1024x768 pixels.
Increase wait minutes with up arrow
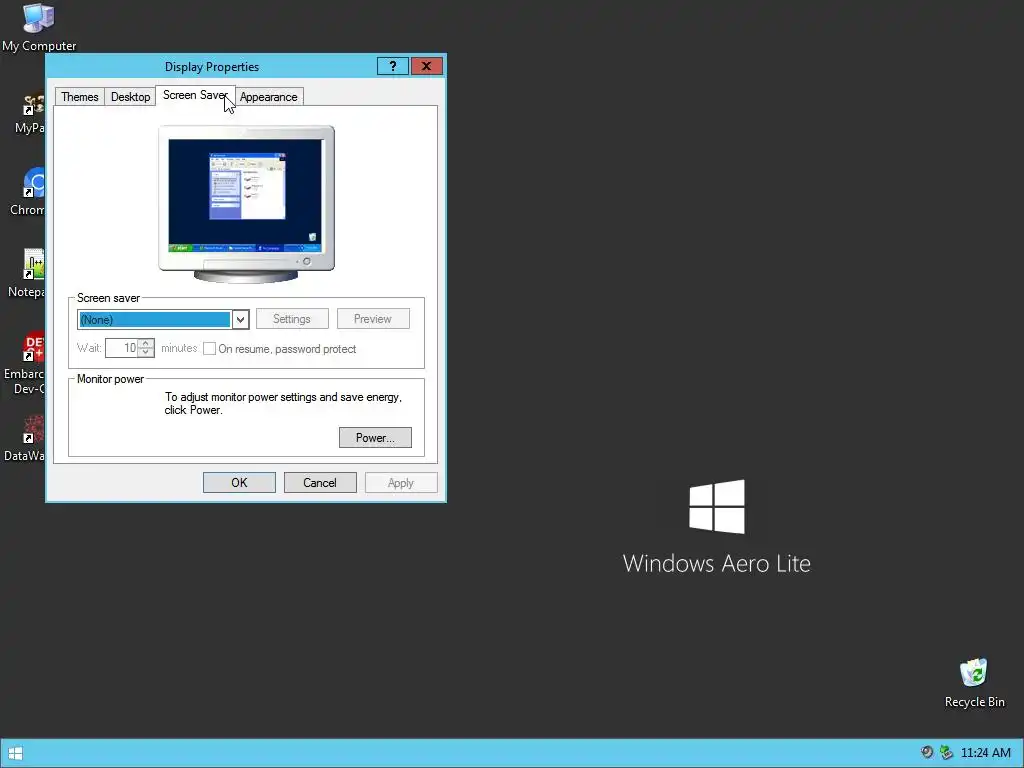(x=146, y=344)
